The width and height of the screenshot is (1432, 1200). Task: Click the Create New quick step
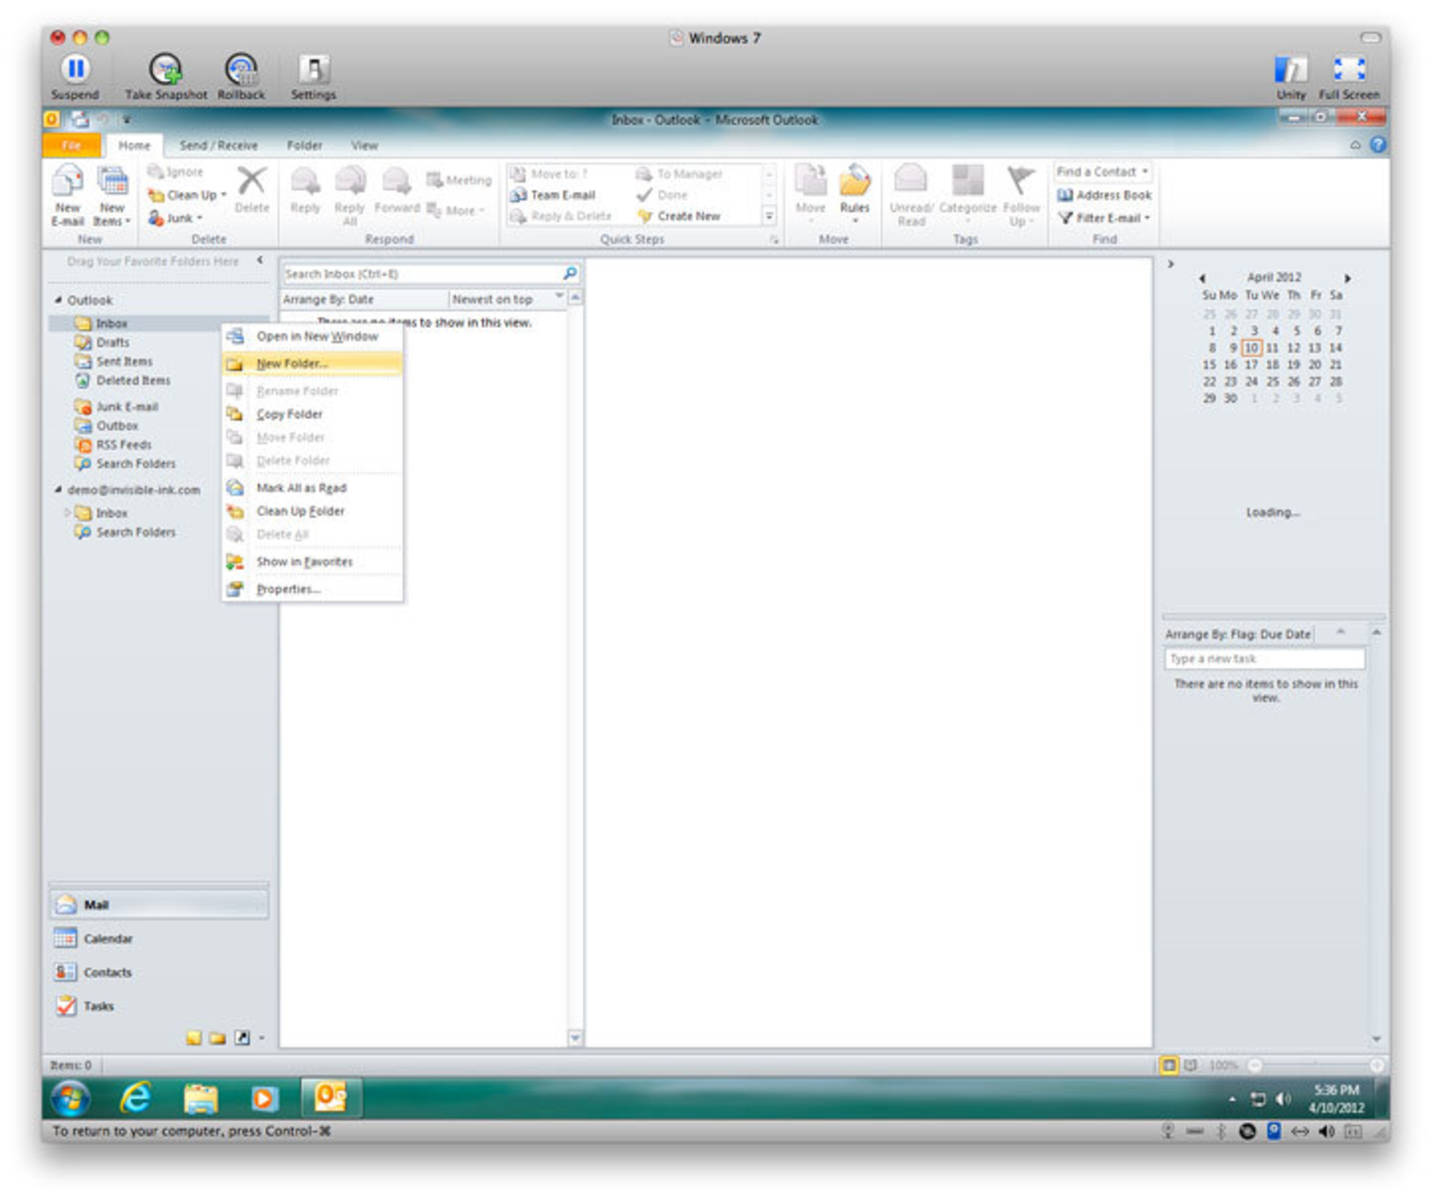pyautogui.click(x=679, y=216)
